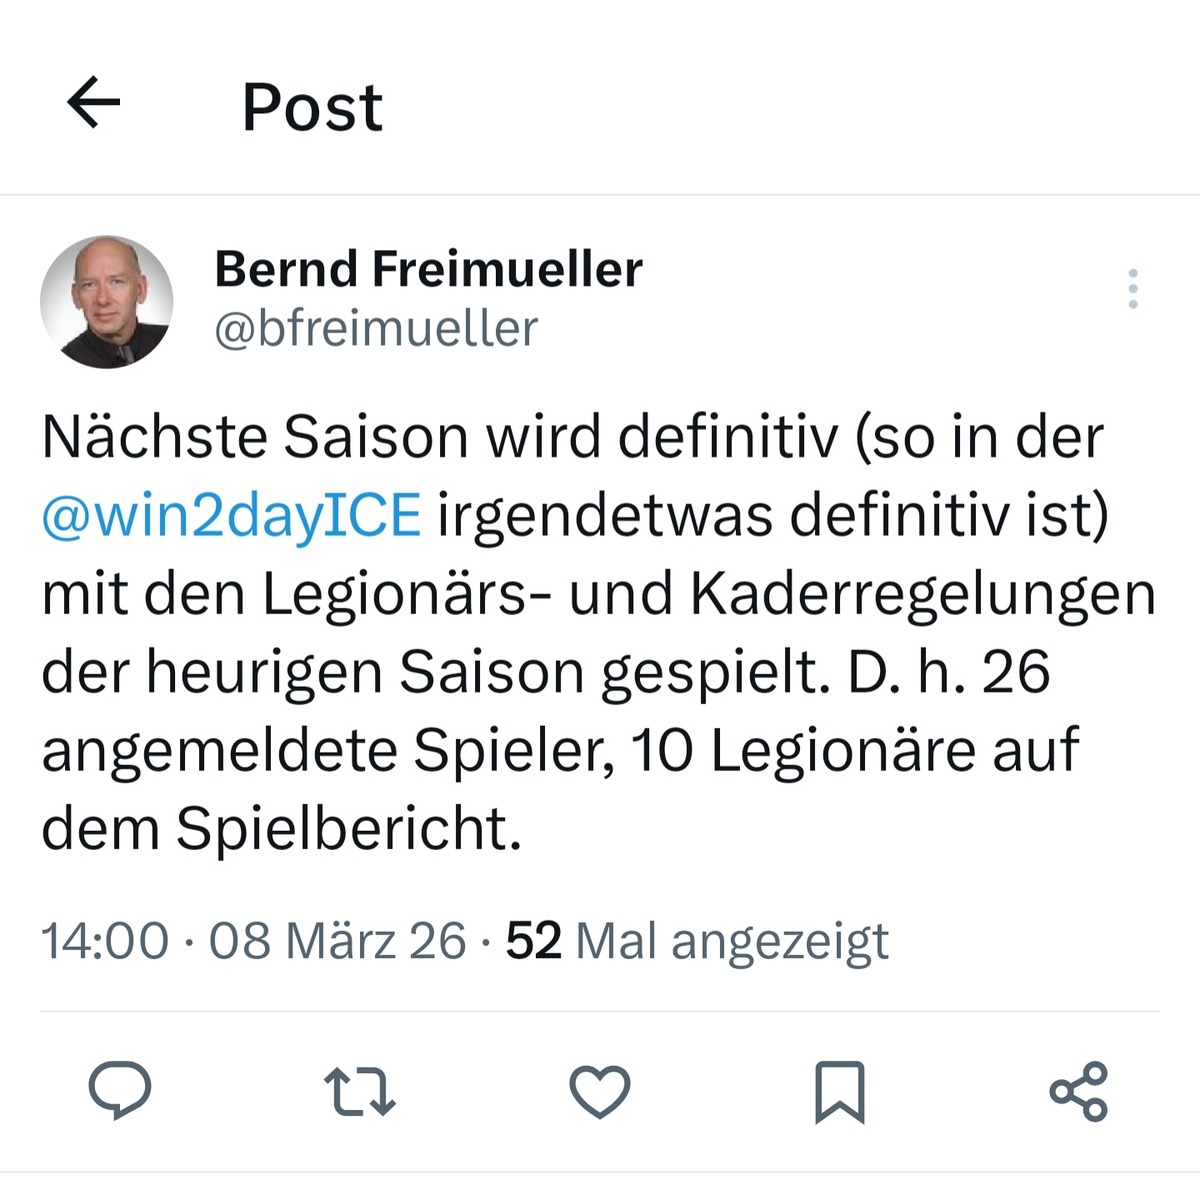Click the date '08 März 26'
The width and height of the screenshot is (1200, 1200).
click(x=337, y=941)
